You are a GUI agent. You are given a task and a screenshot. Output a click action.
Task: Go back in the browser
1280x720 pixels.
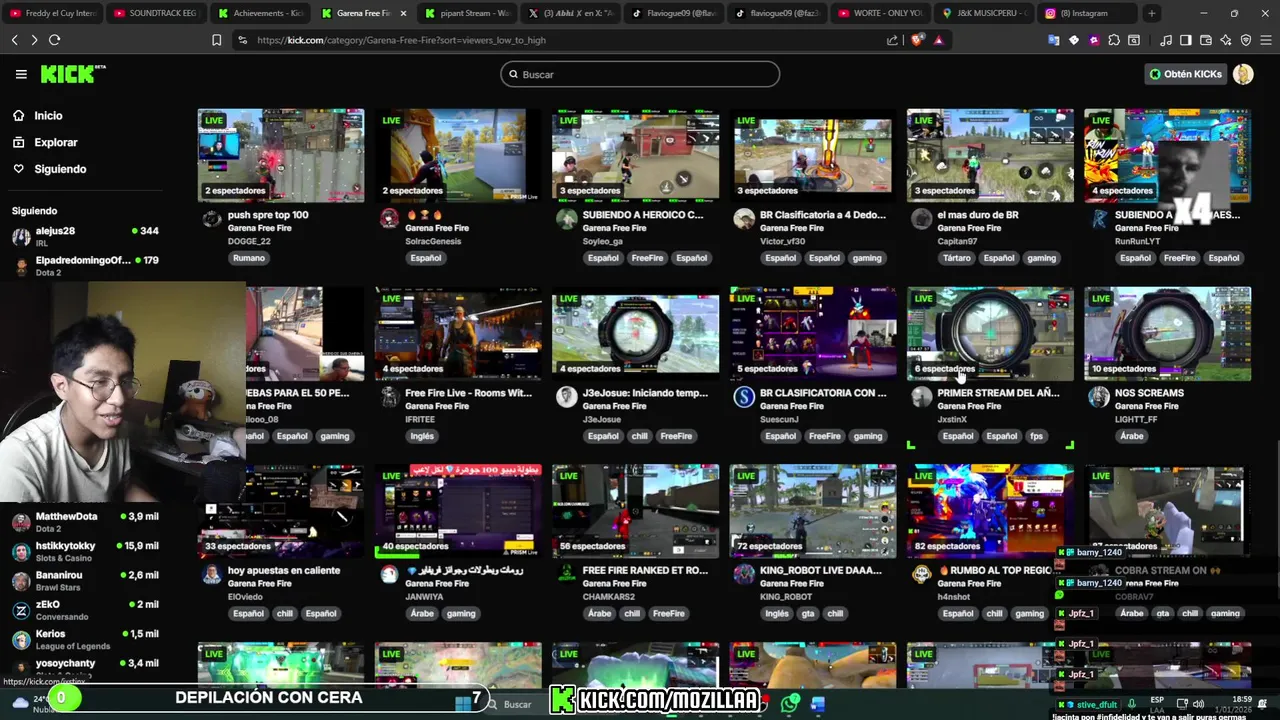[x=14, y=40]
